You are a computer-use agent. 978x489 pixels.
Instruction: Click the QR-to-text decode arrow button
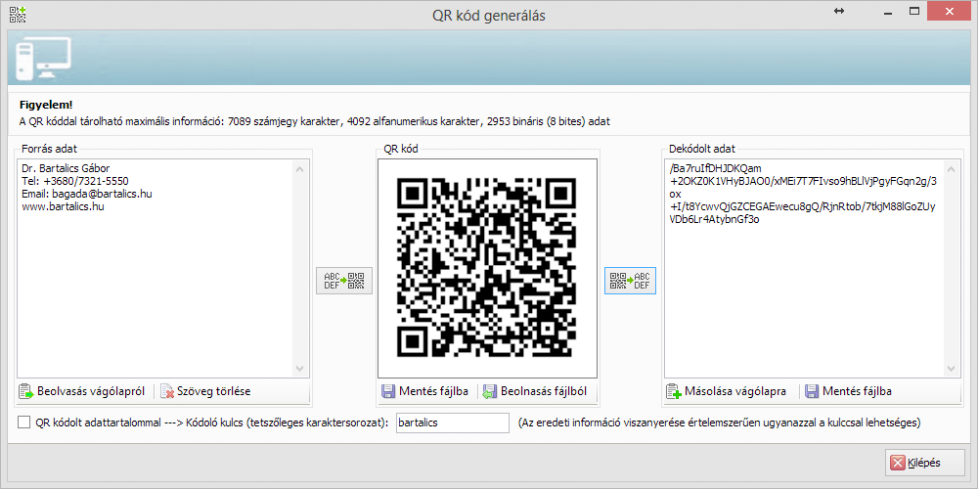coord(630,280)
